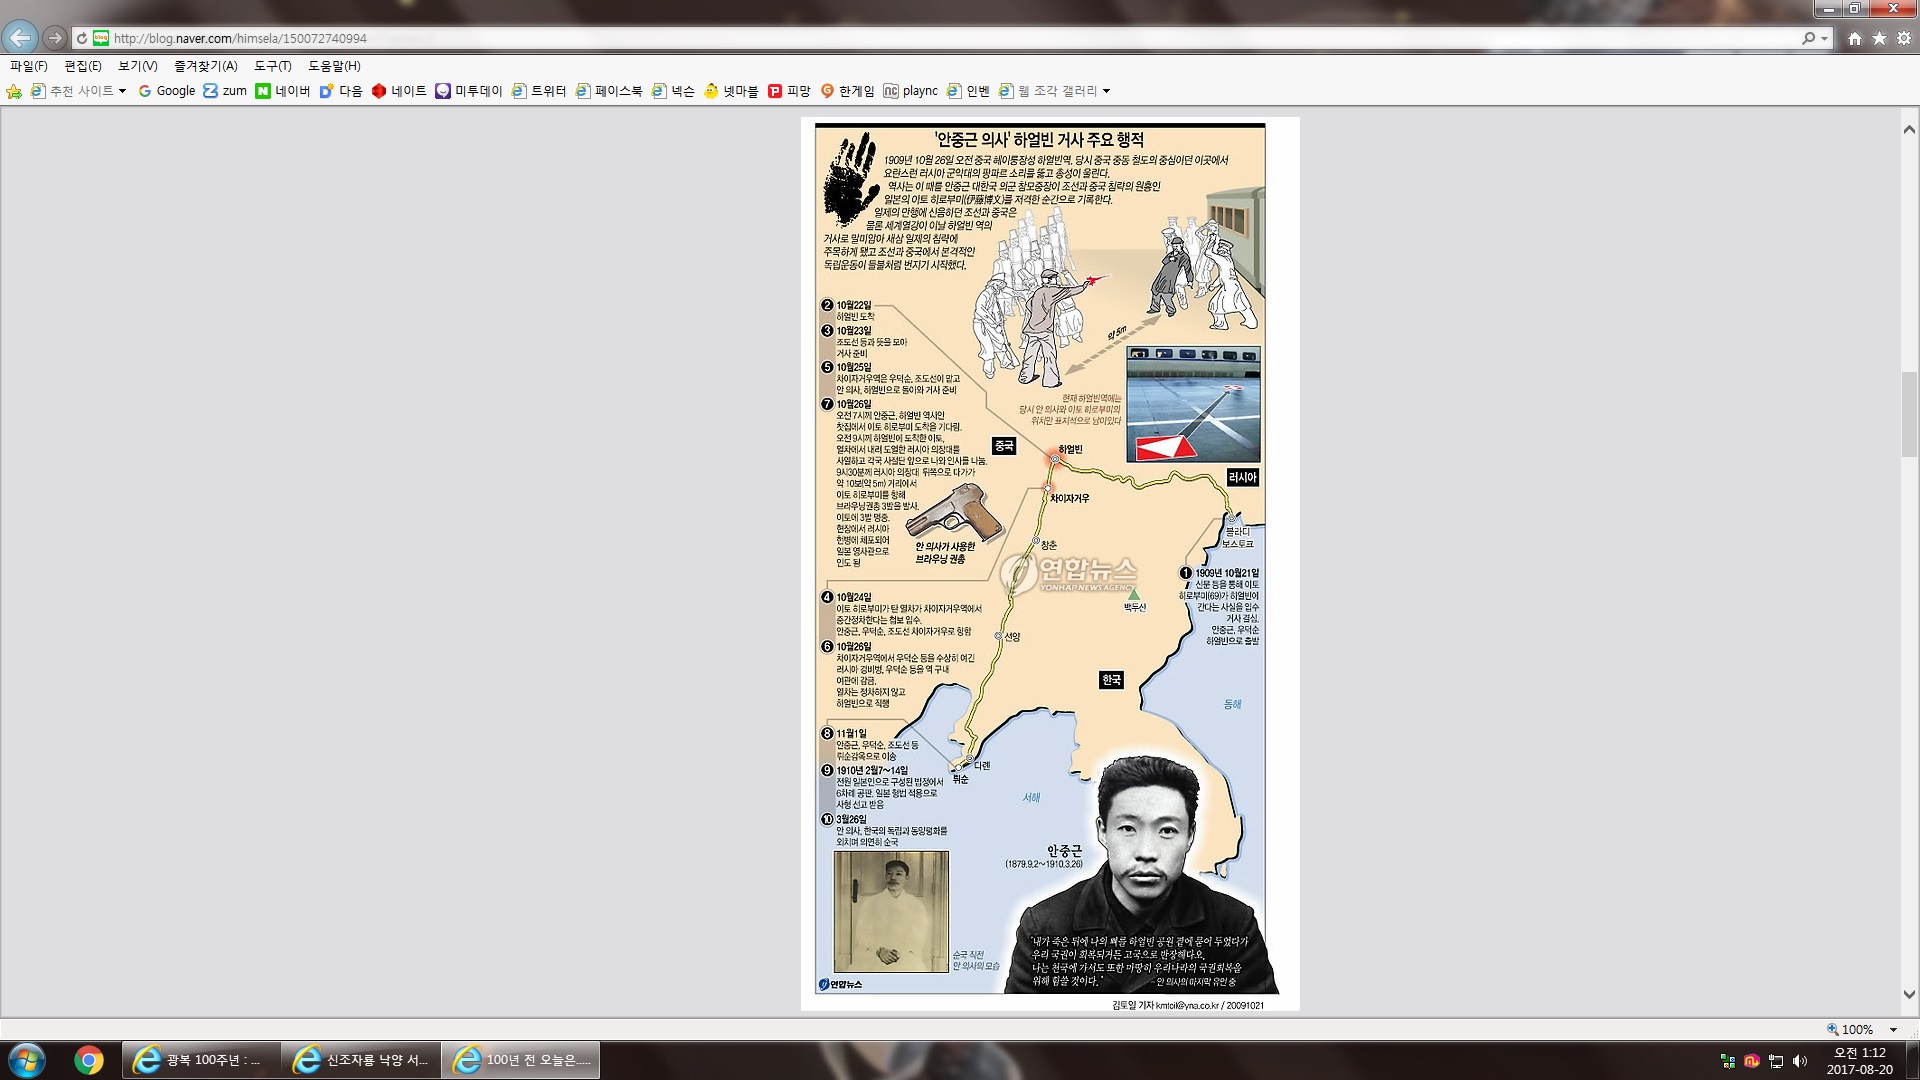Screen dimensions: 1920x1080
Task: Open the 도움말(H) menu
Action: (334, 66)
